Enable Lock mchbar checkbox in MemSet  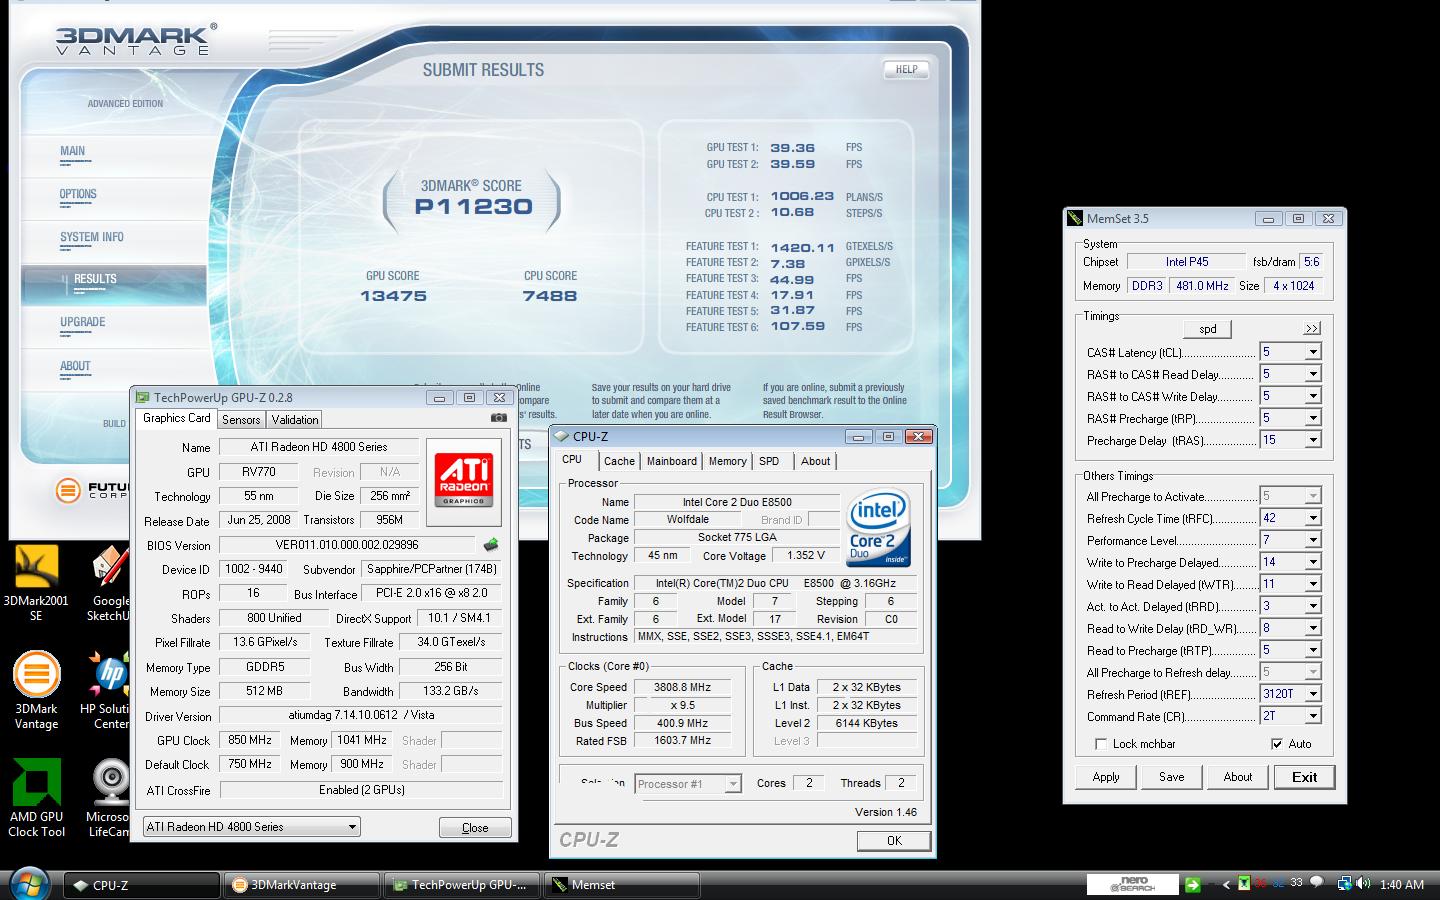(x=1101, y=744)
